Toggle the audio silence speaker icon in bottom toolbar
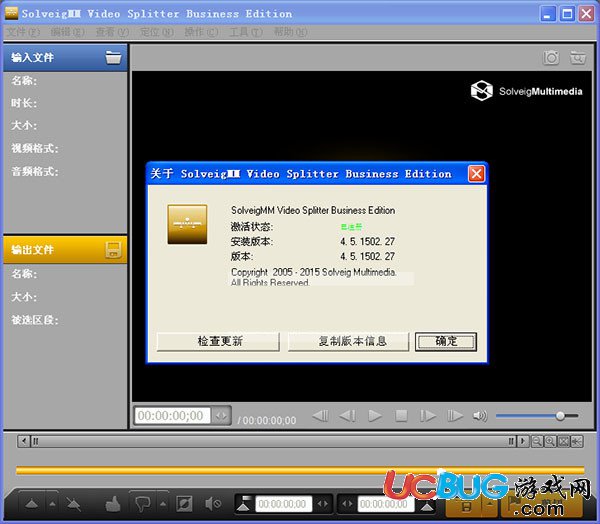The image size is (600, 524). pyautogui.click(x=213, y=504)
